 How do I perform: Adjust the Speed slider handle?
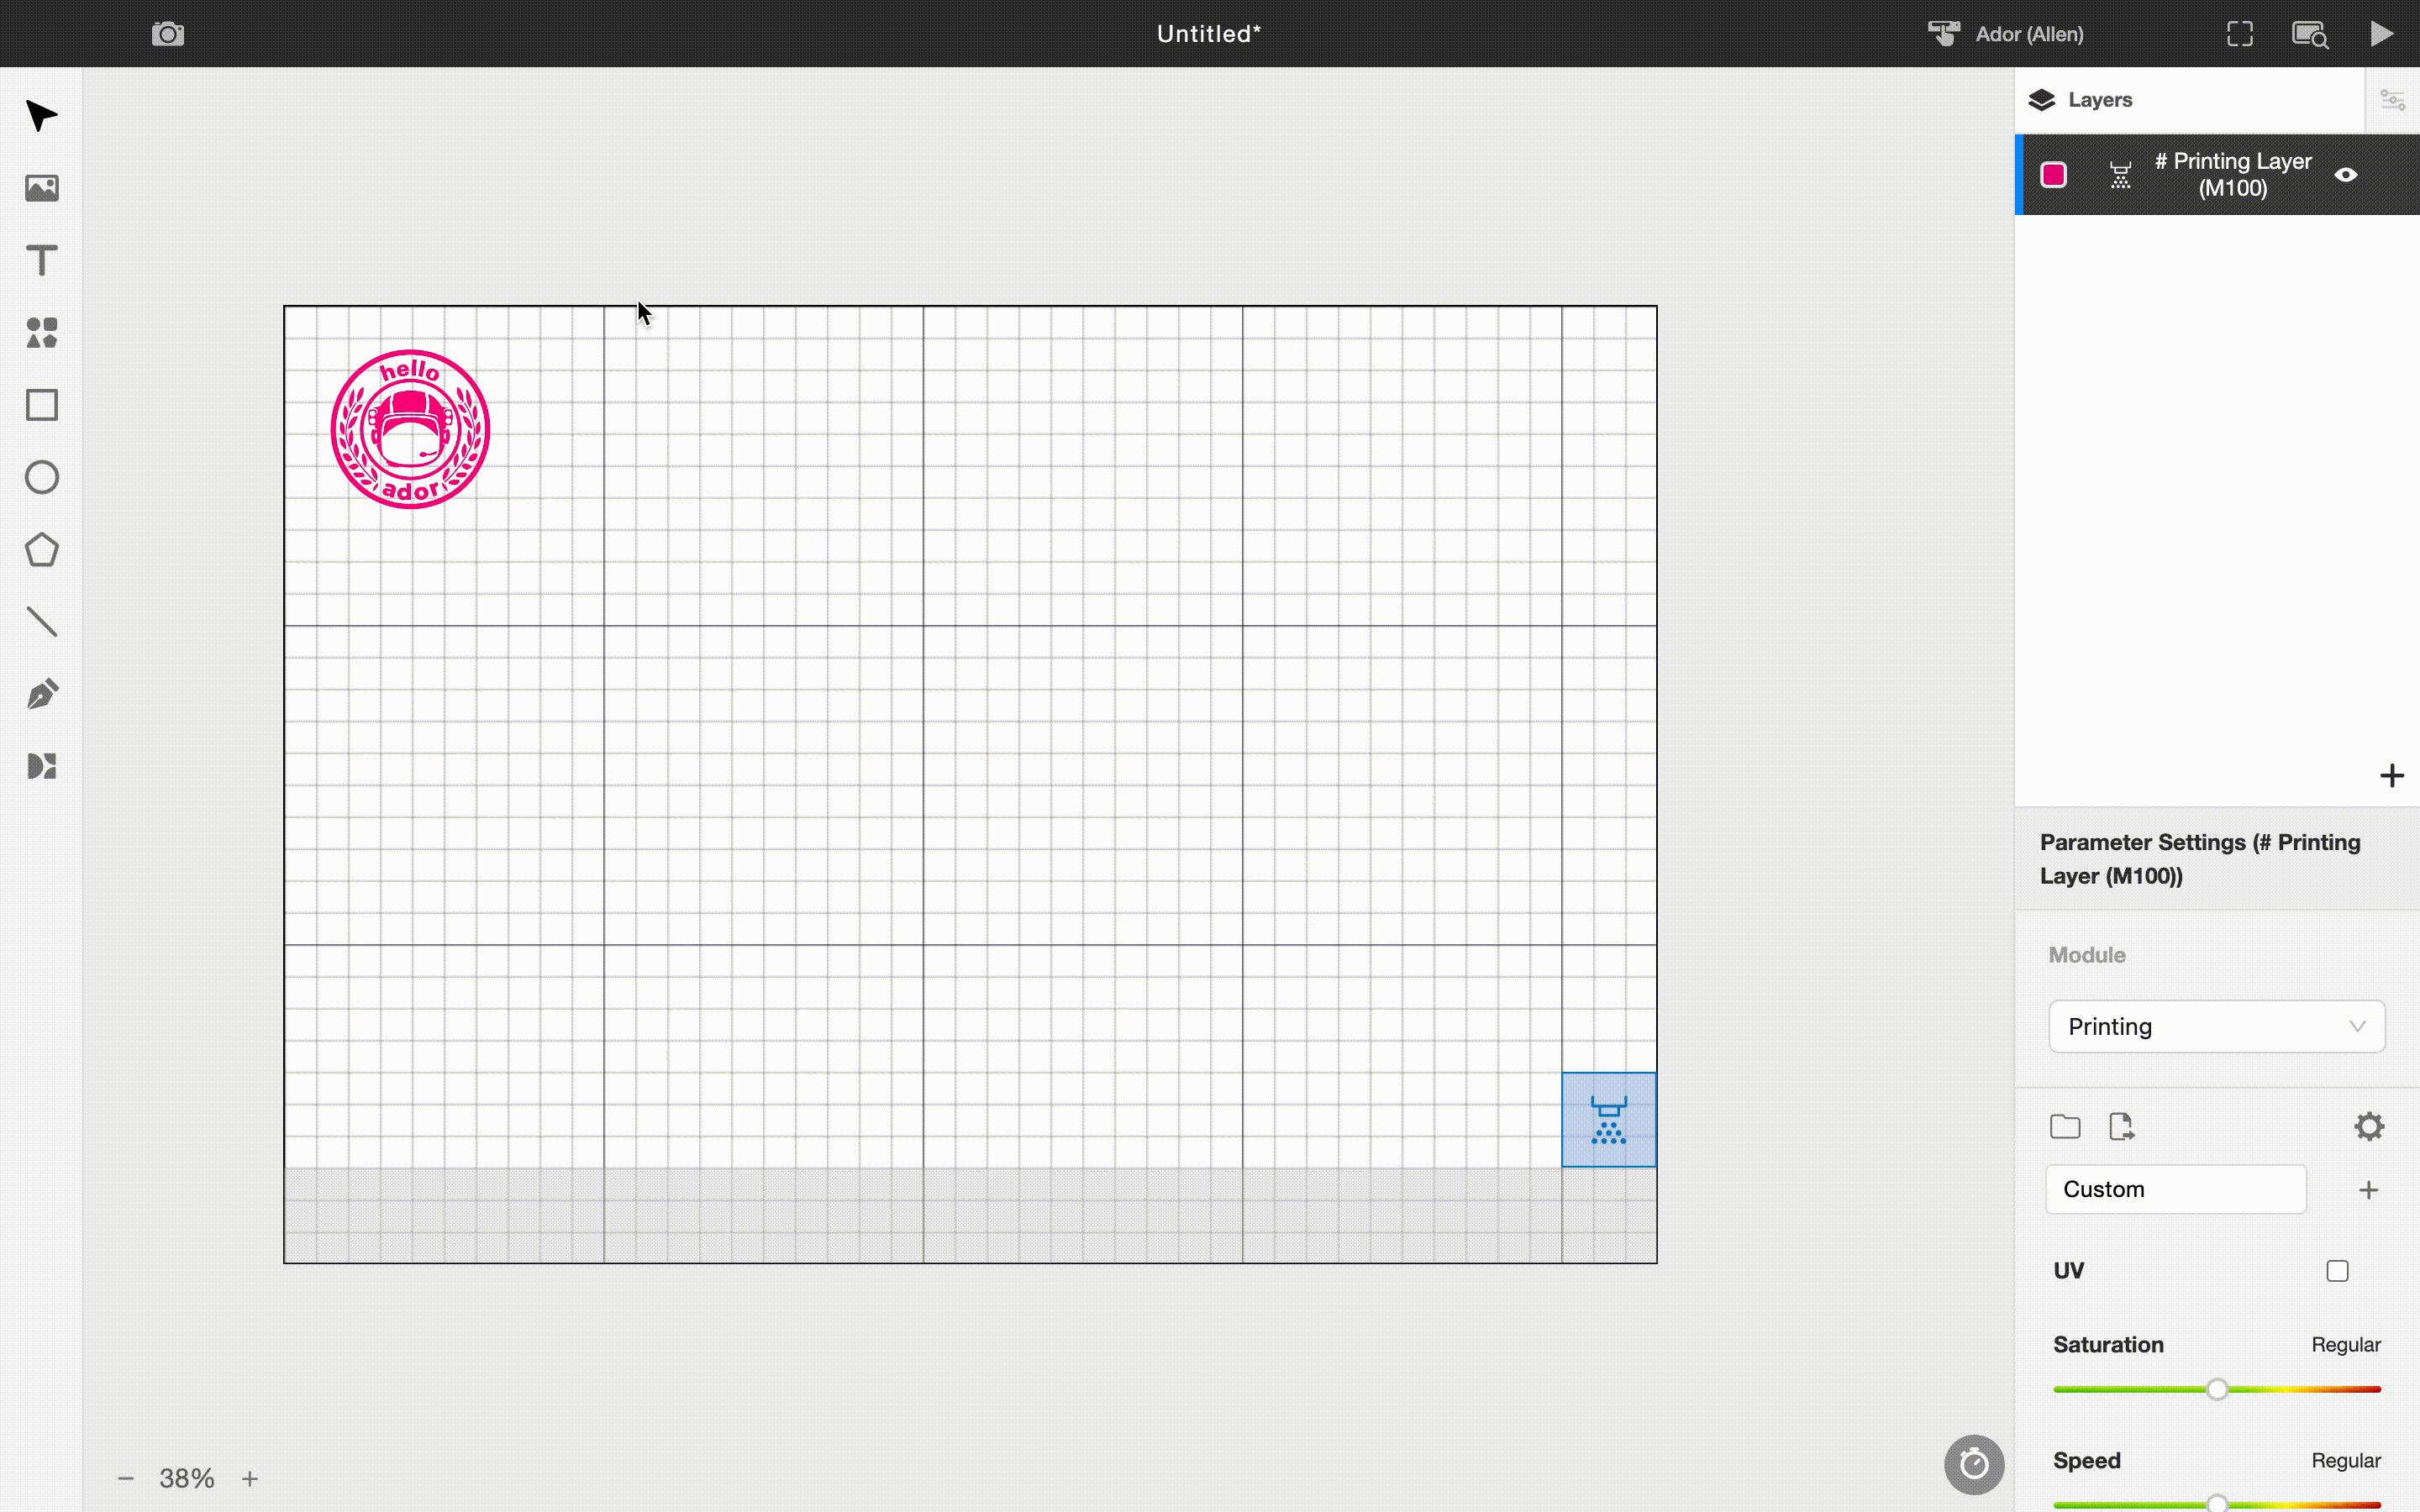(2217, 1503)
